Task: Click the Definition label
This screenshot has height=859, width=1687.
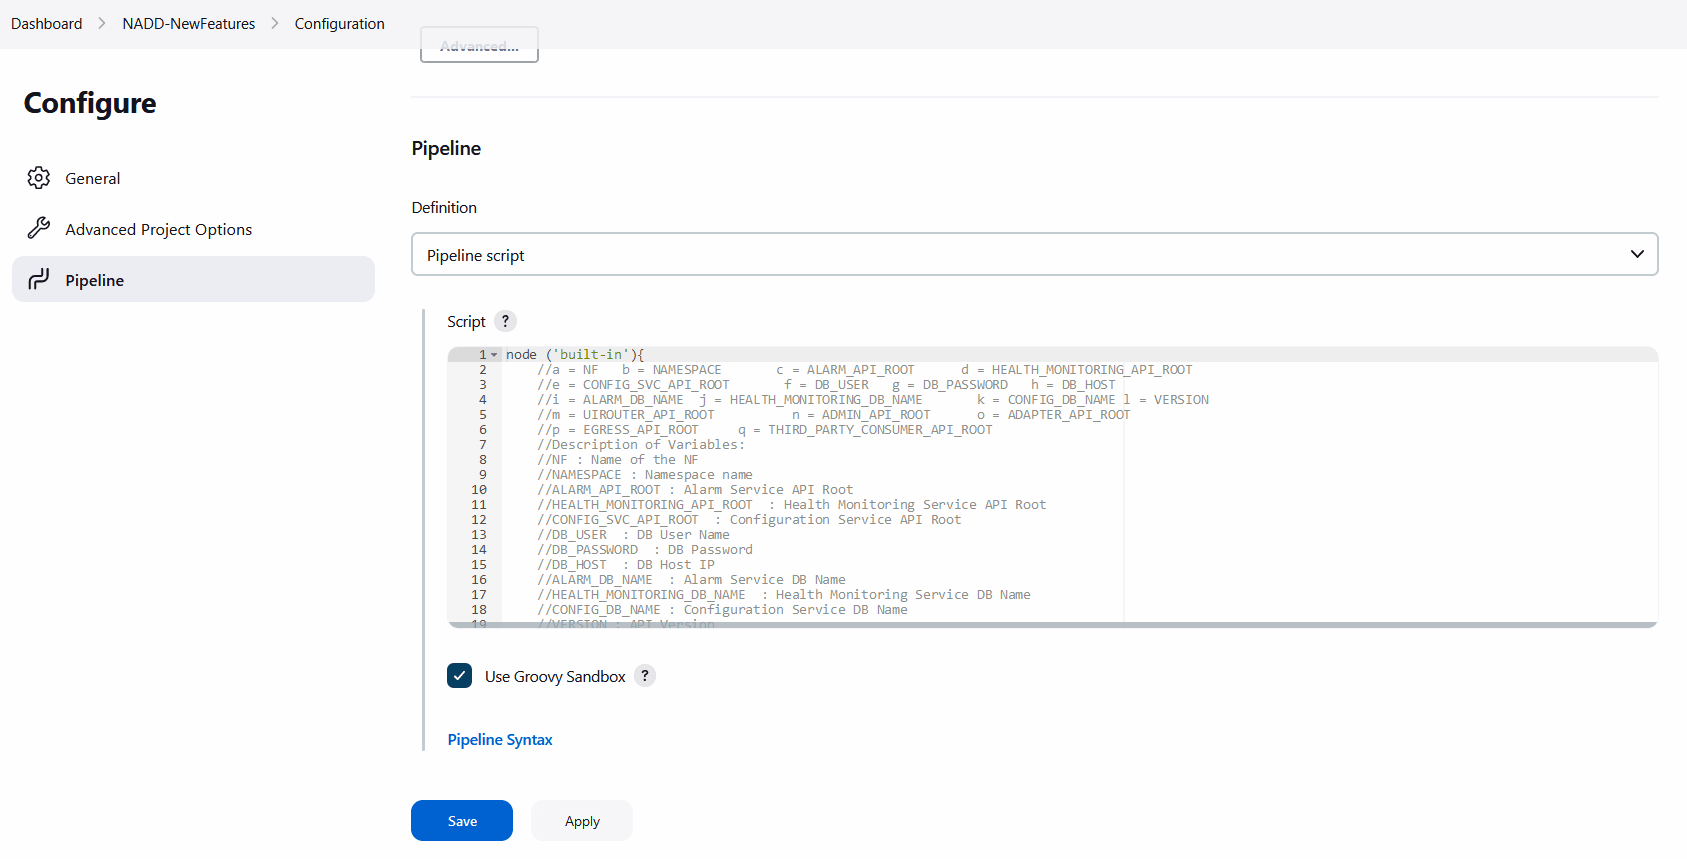Action: [444, 207]
